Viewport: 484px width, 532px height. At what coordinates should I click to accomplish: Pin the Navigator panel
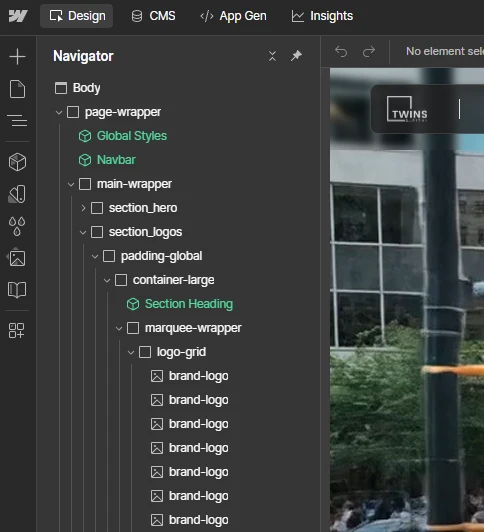pyautogui.click(x=296, y=56)
